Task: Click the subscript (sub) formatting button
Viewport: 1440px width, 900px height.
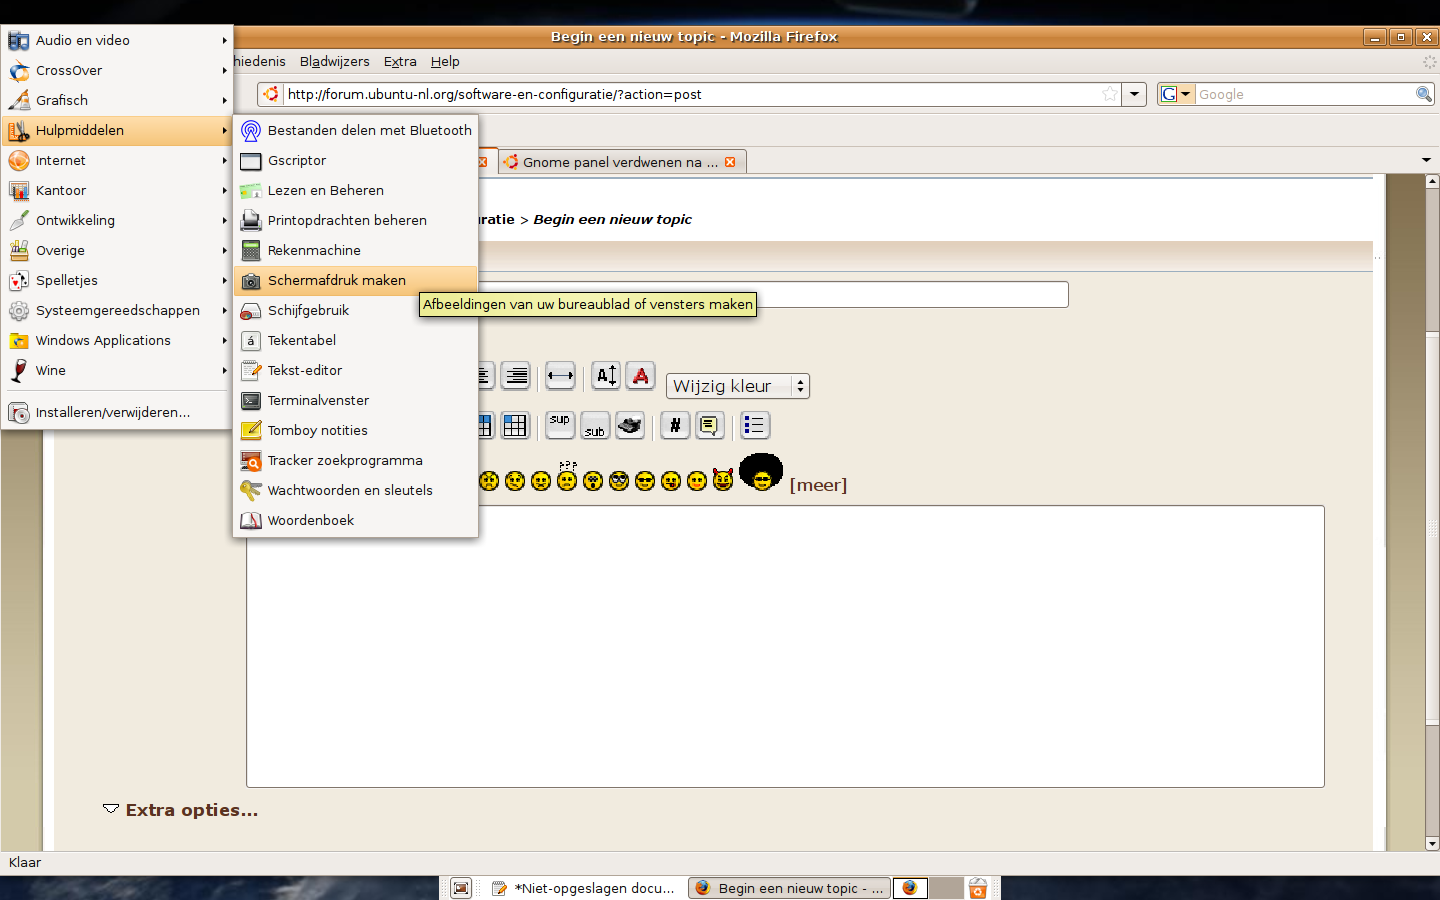Action: (595, 425)
